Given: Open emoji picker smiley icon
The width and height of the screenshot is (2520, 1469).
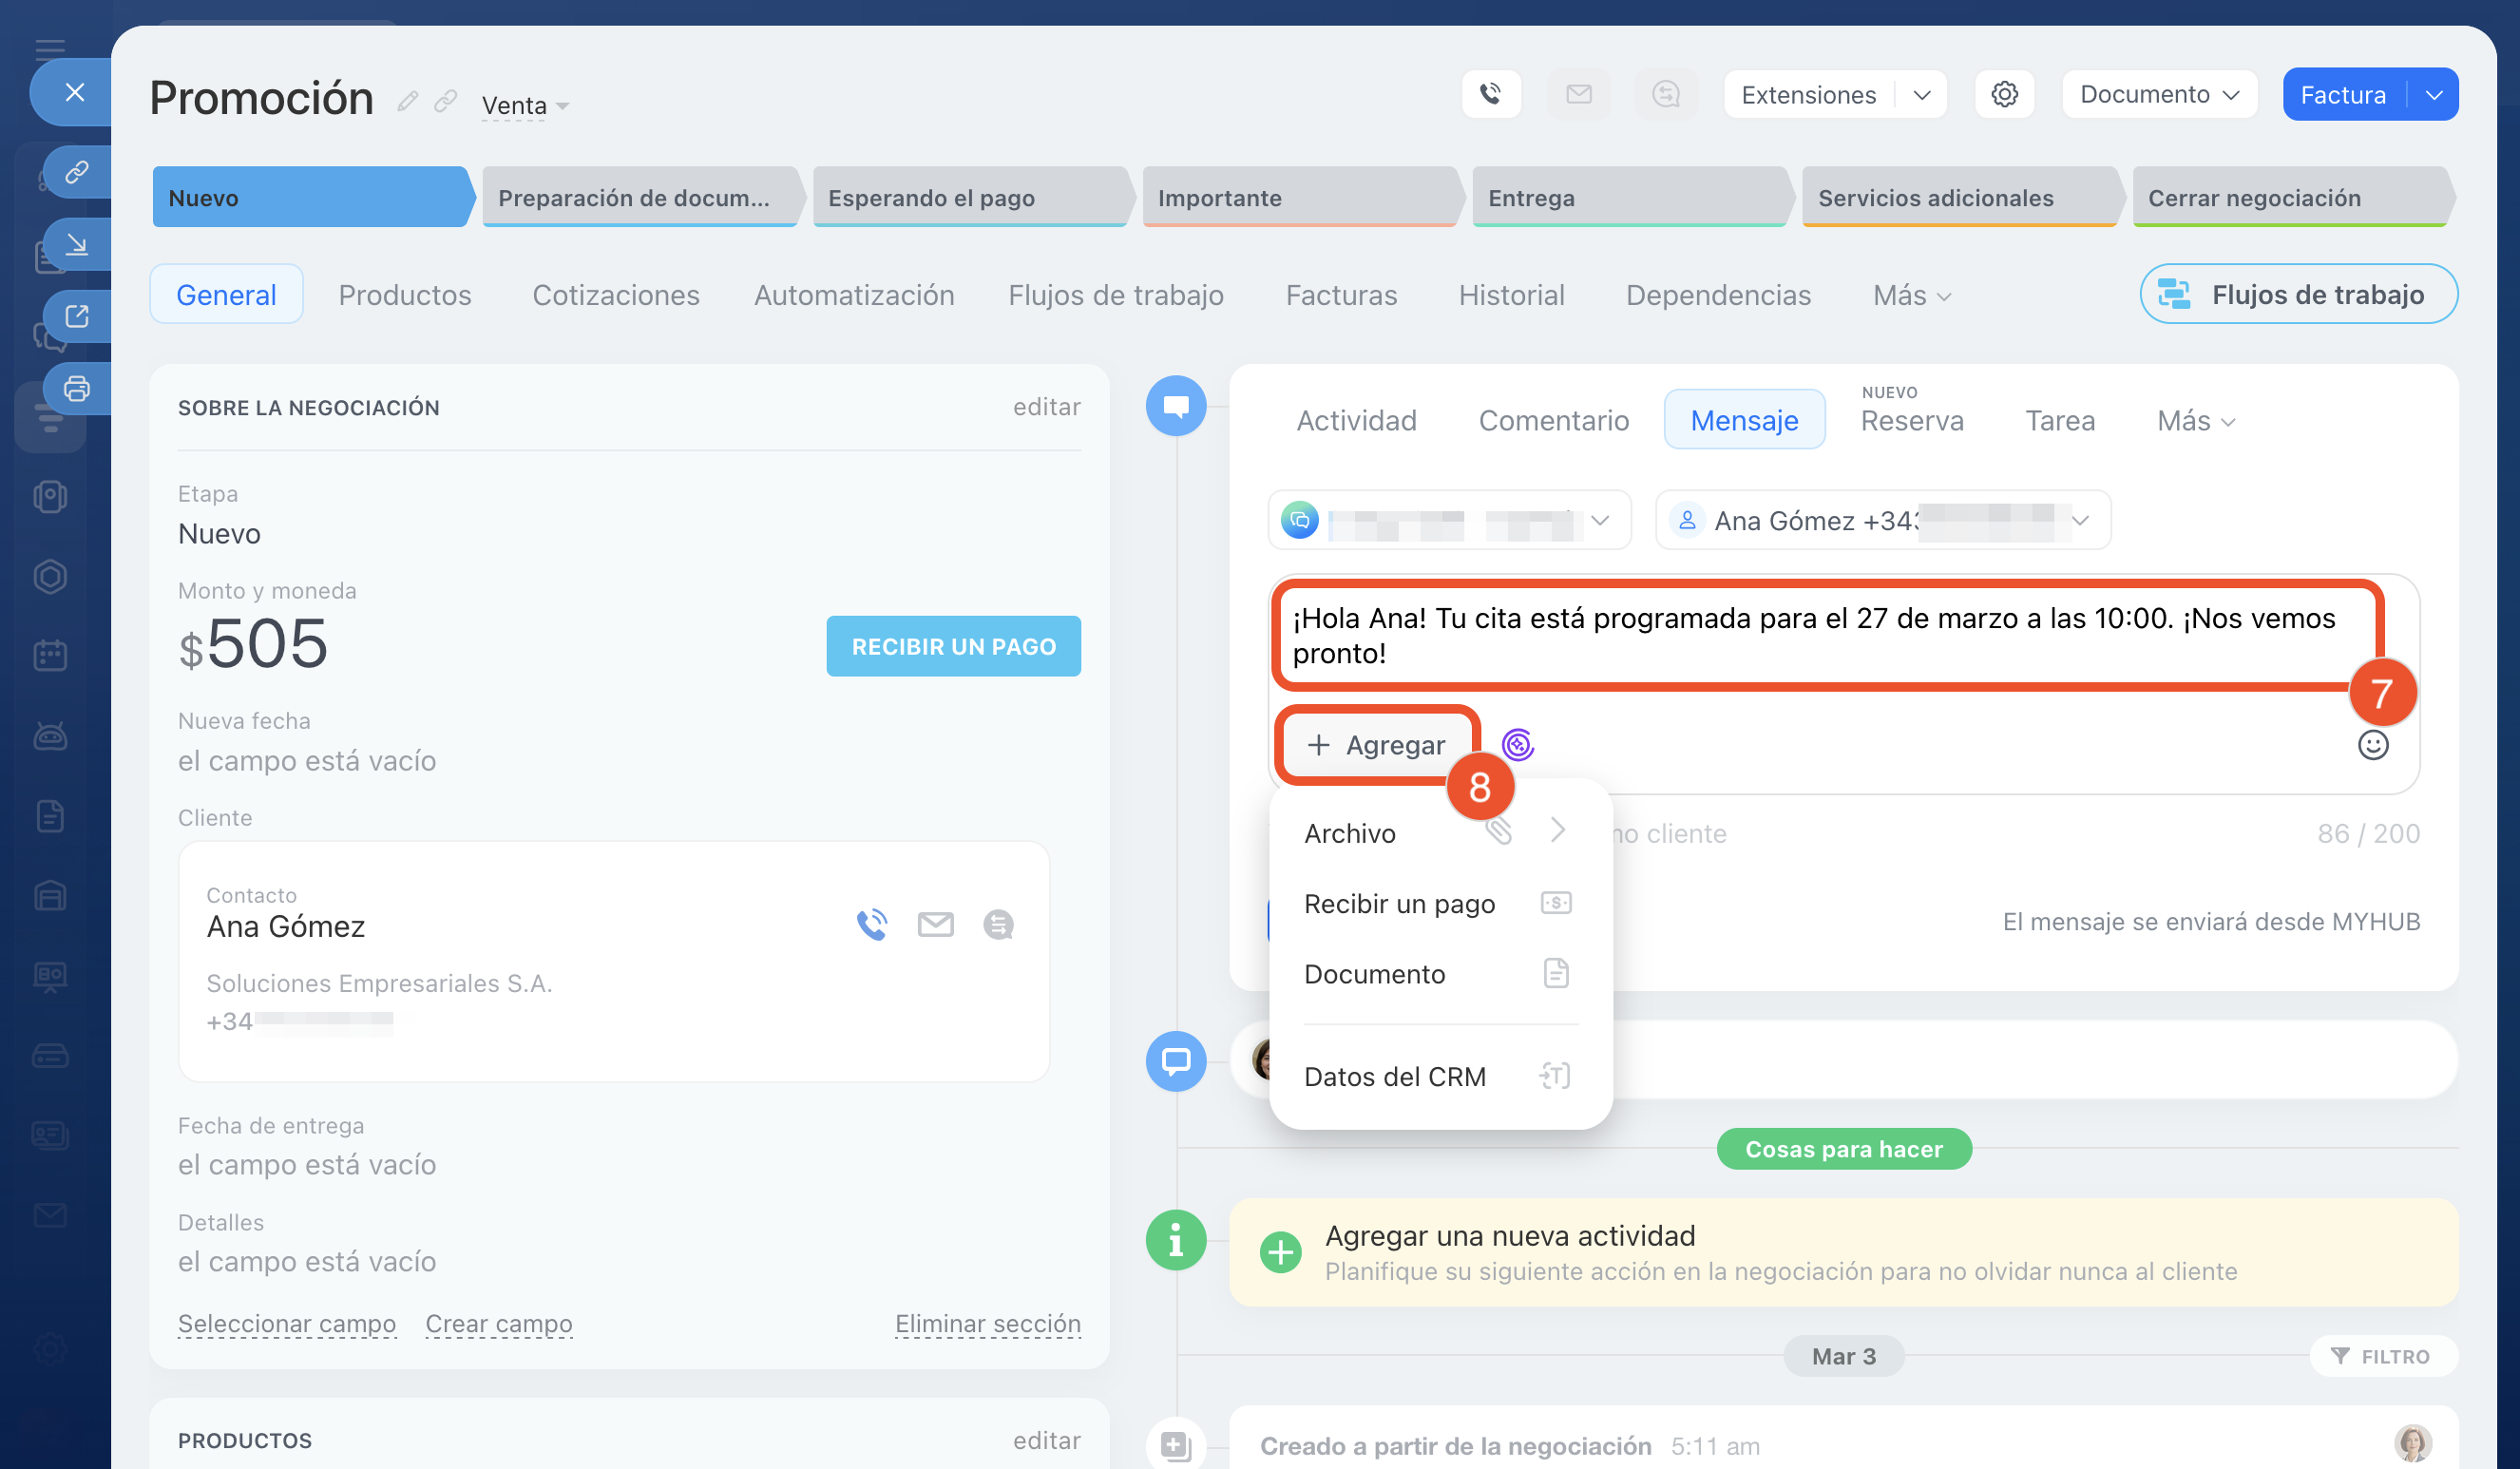Looking at the screenshot, I should click(x=2372, y=745).
